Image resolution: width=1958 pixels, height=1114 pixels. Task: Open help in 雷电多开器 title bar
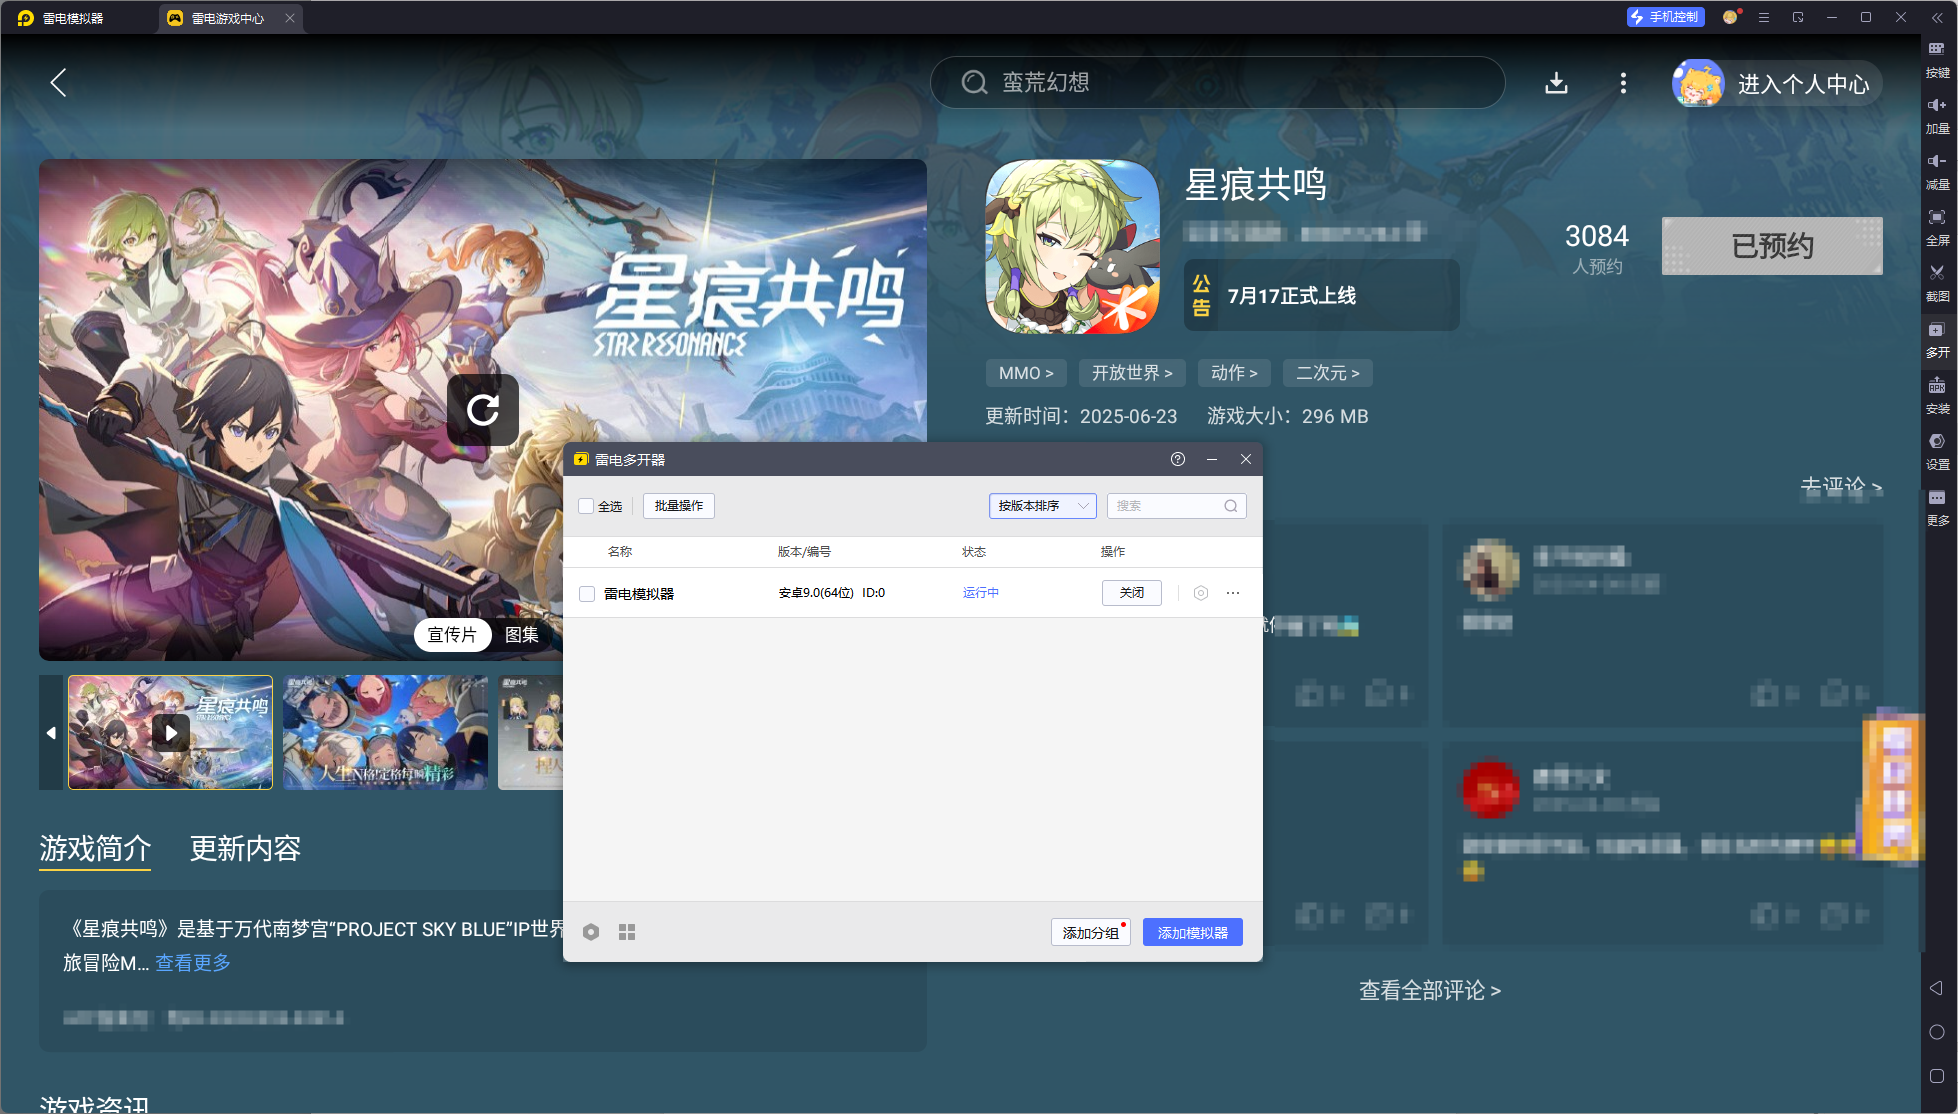[1178, 459]
